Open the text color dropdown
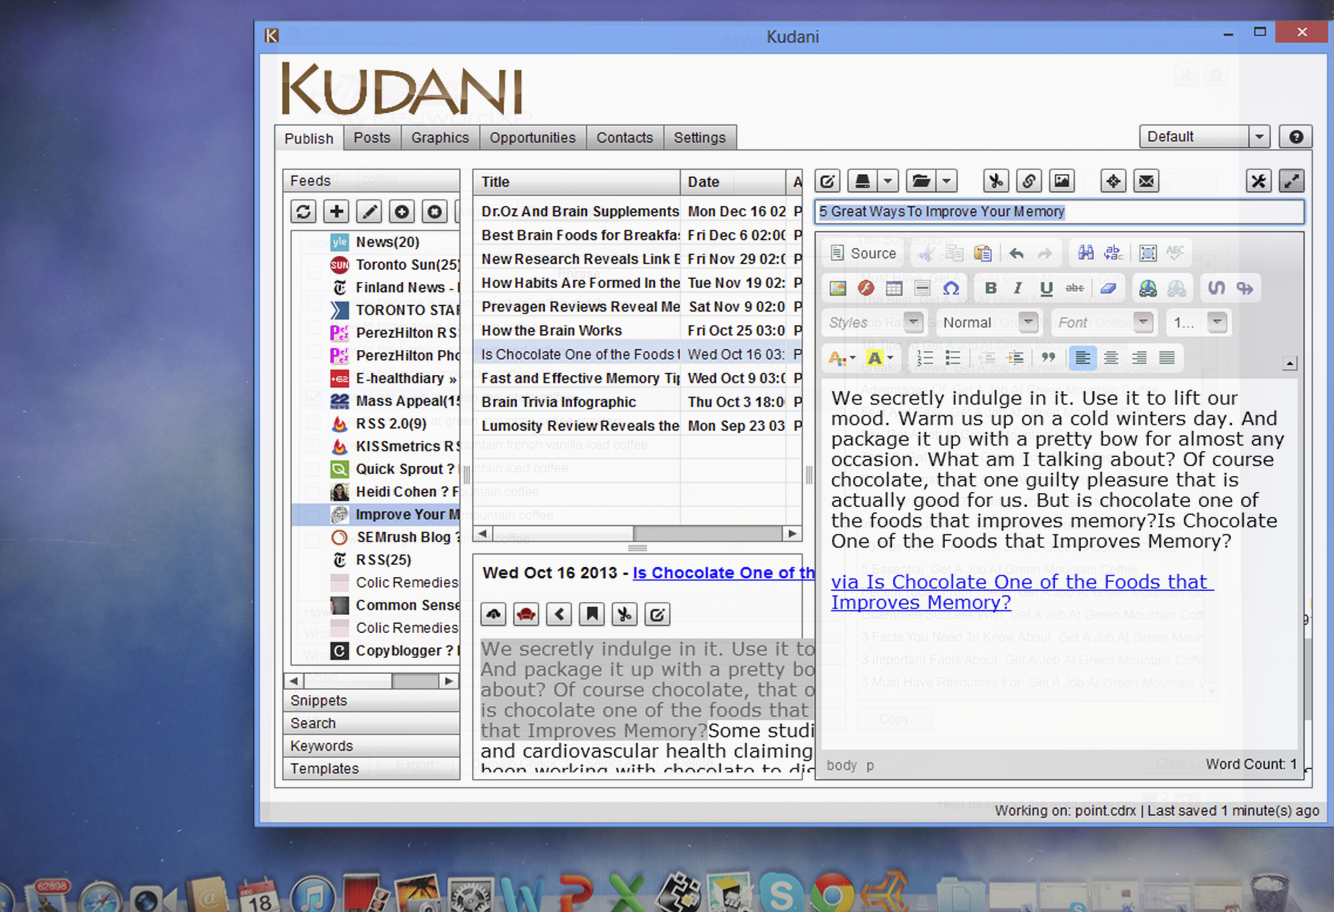 tap(842, 357)
